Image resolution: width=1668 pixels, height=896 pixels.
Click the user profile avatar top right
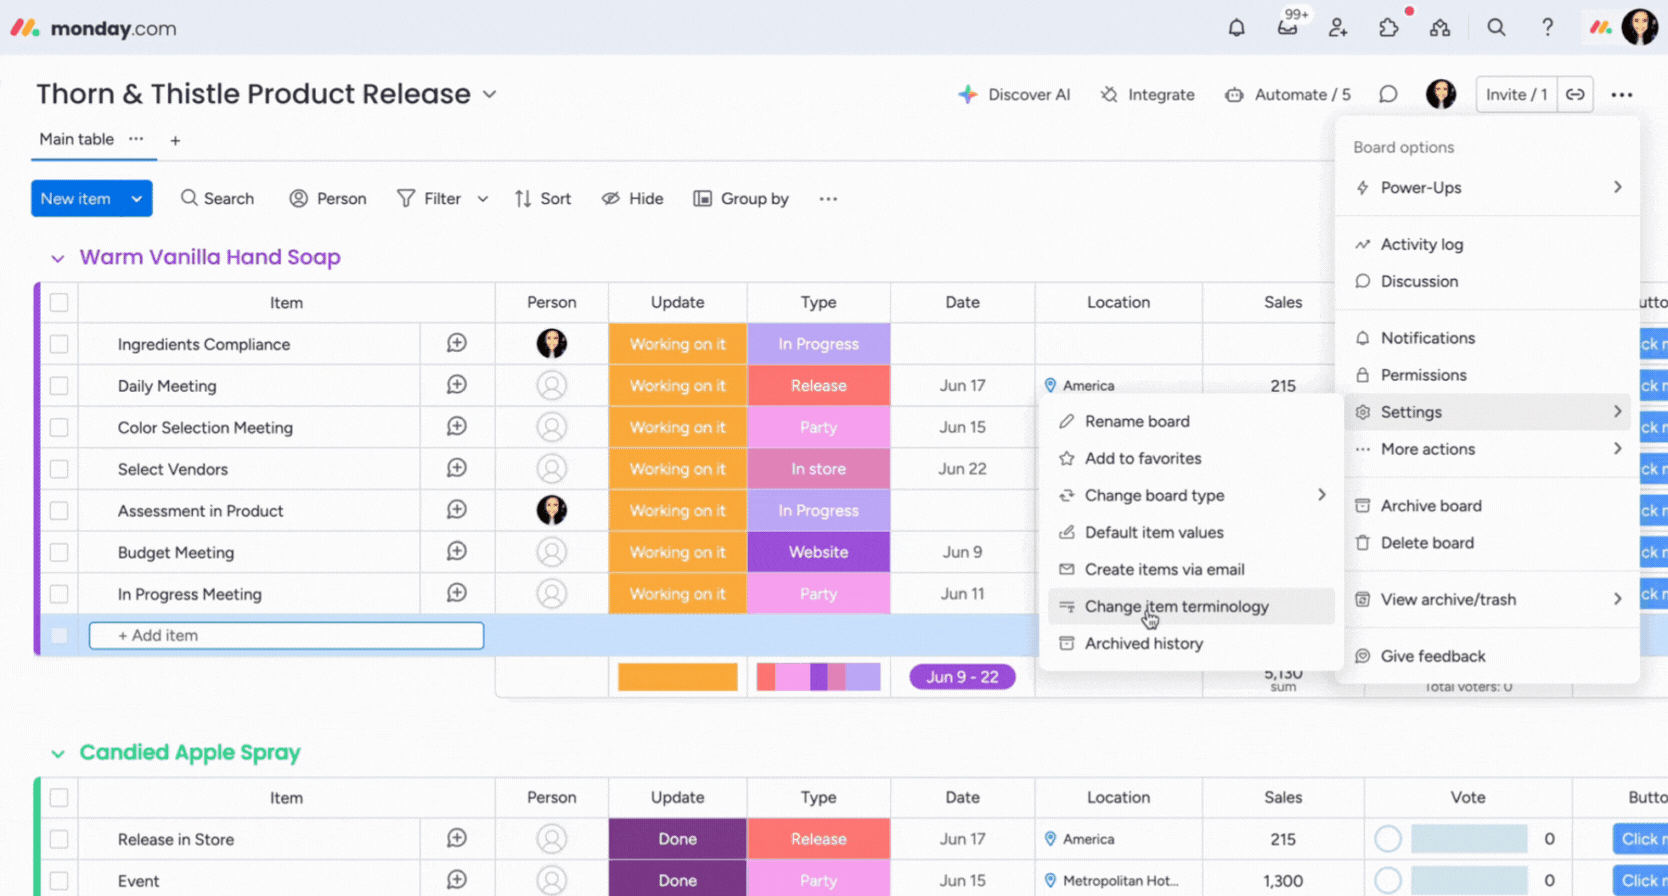point(1640,28)
